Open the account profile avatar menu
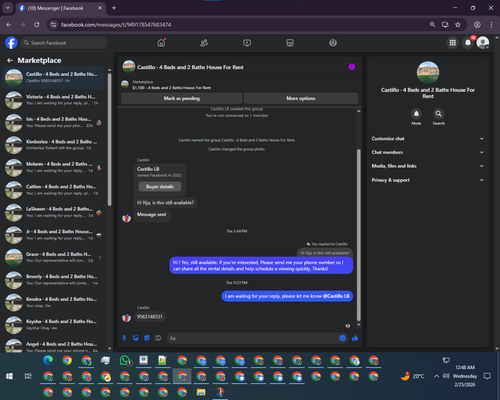 [x=483, y=43]
